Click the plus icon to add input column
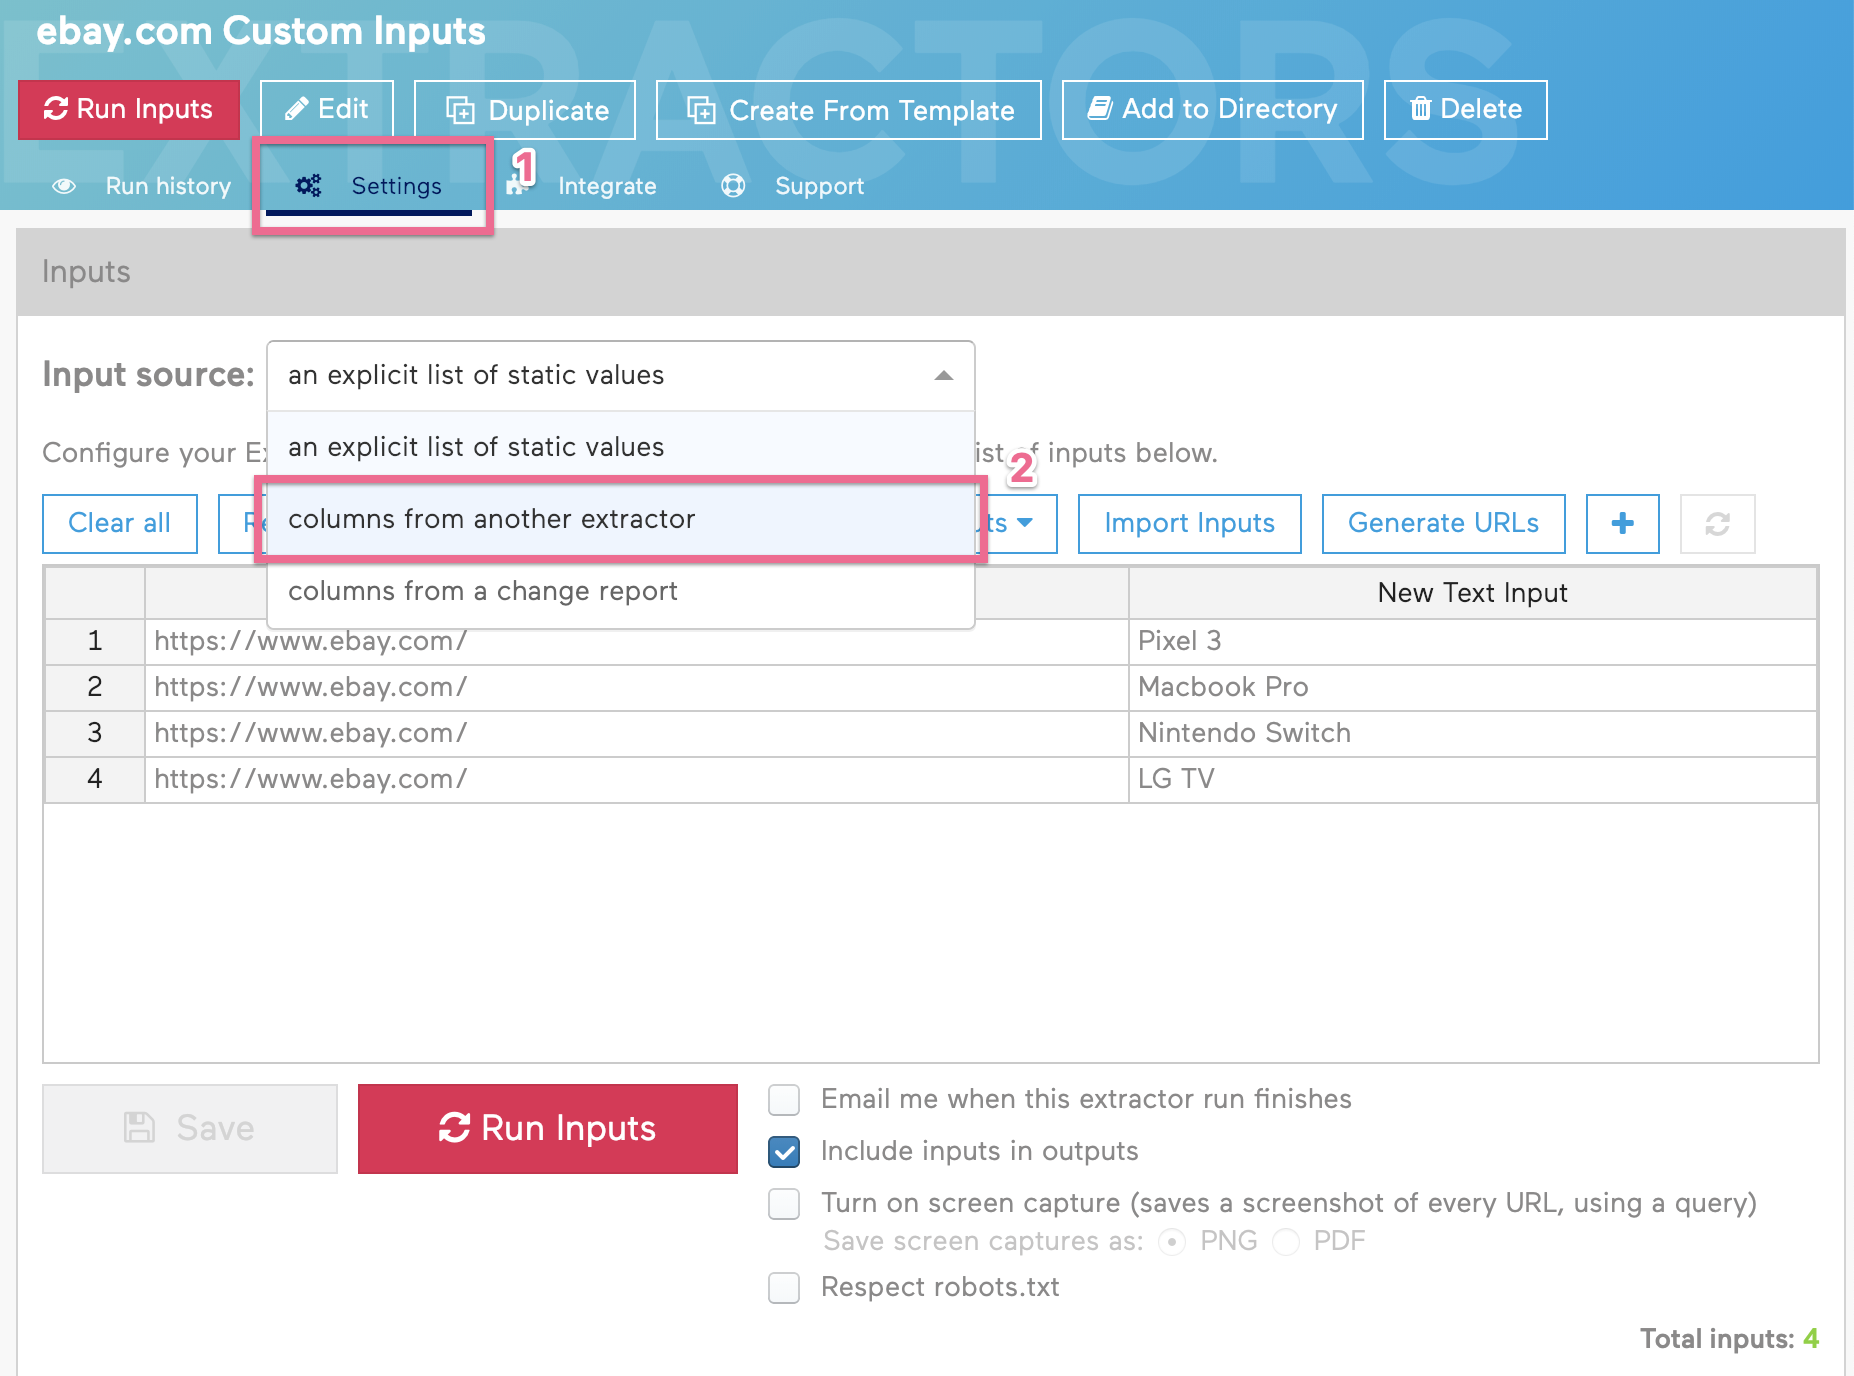The width and height of the screenshot is (1854, 1376). pos(1622,523)
